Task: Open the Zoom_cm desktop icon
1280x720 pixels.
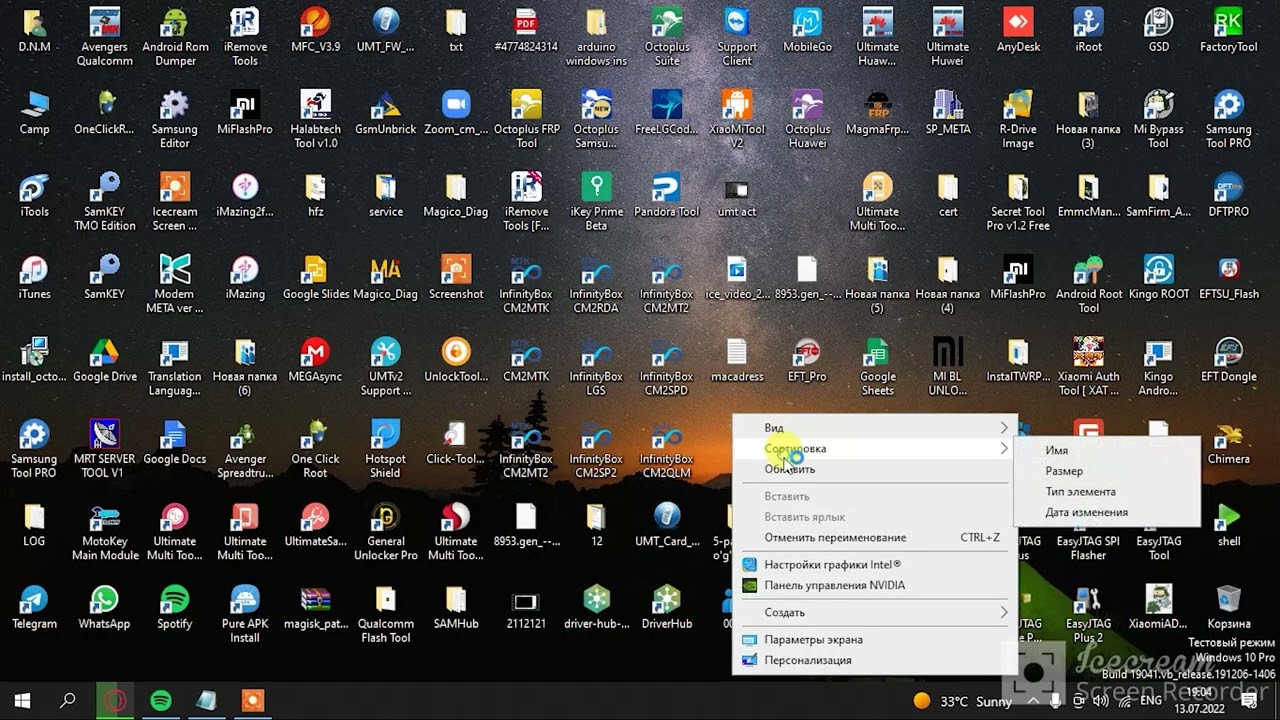Action: [456, 112]
